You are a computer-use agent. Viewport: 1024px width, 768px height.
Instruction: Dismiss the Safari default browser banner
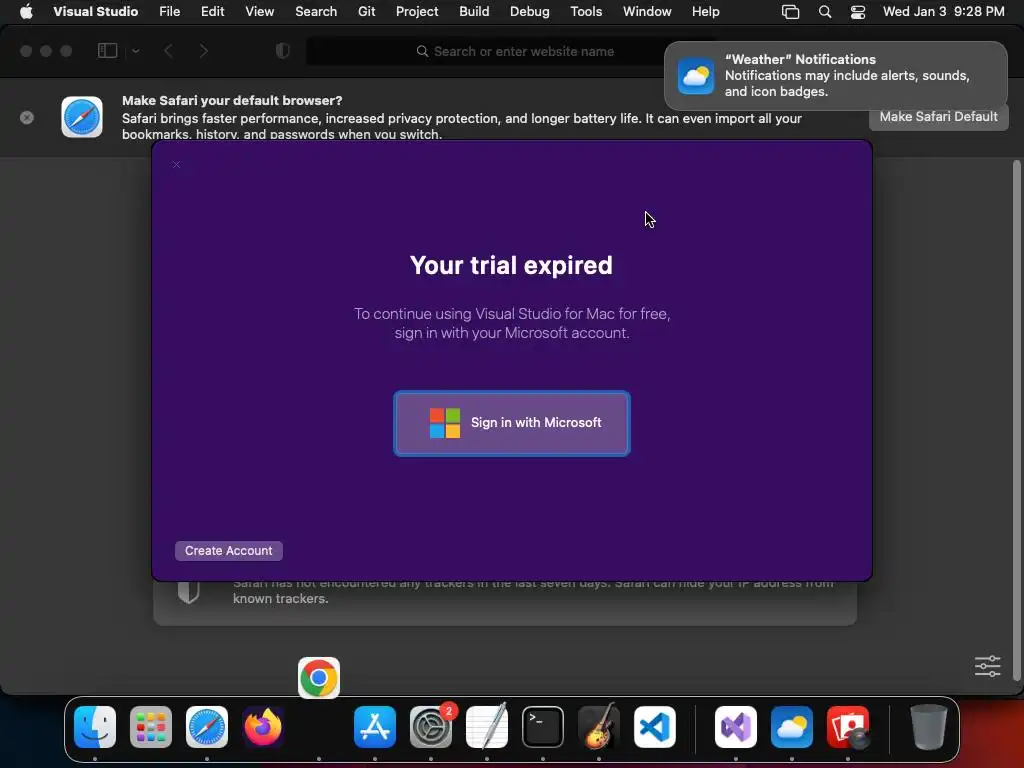27,118
